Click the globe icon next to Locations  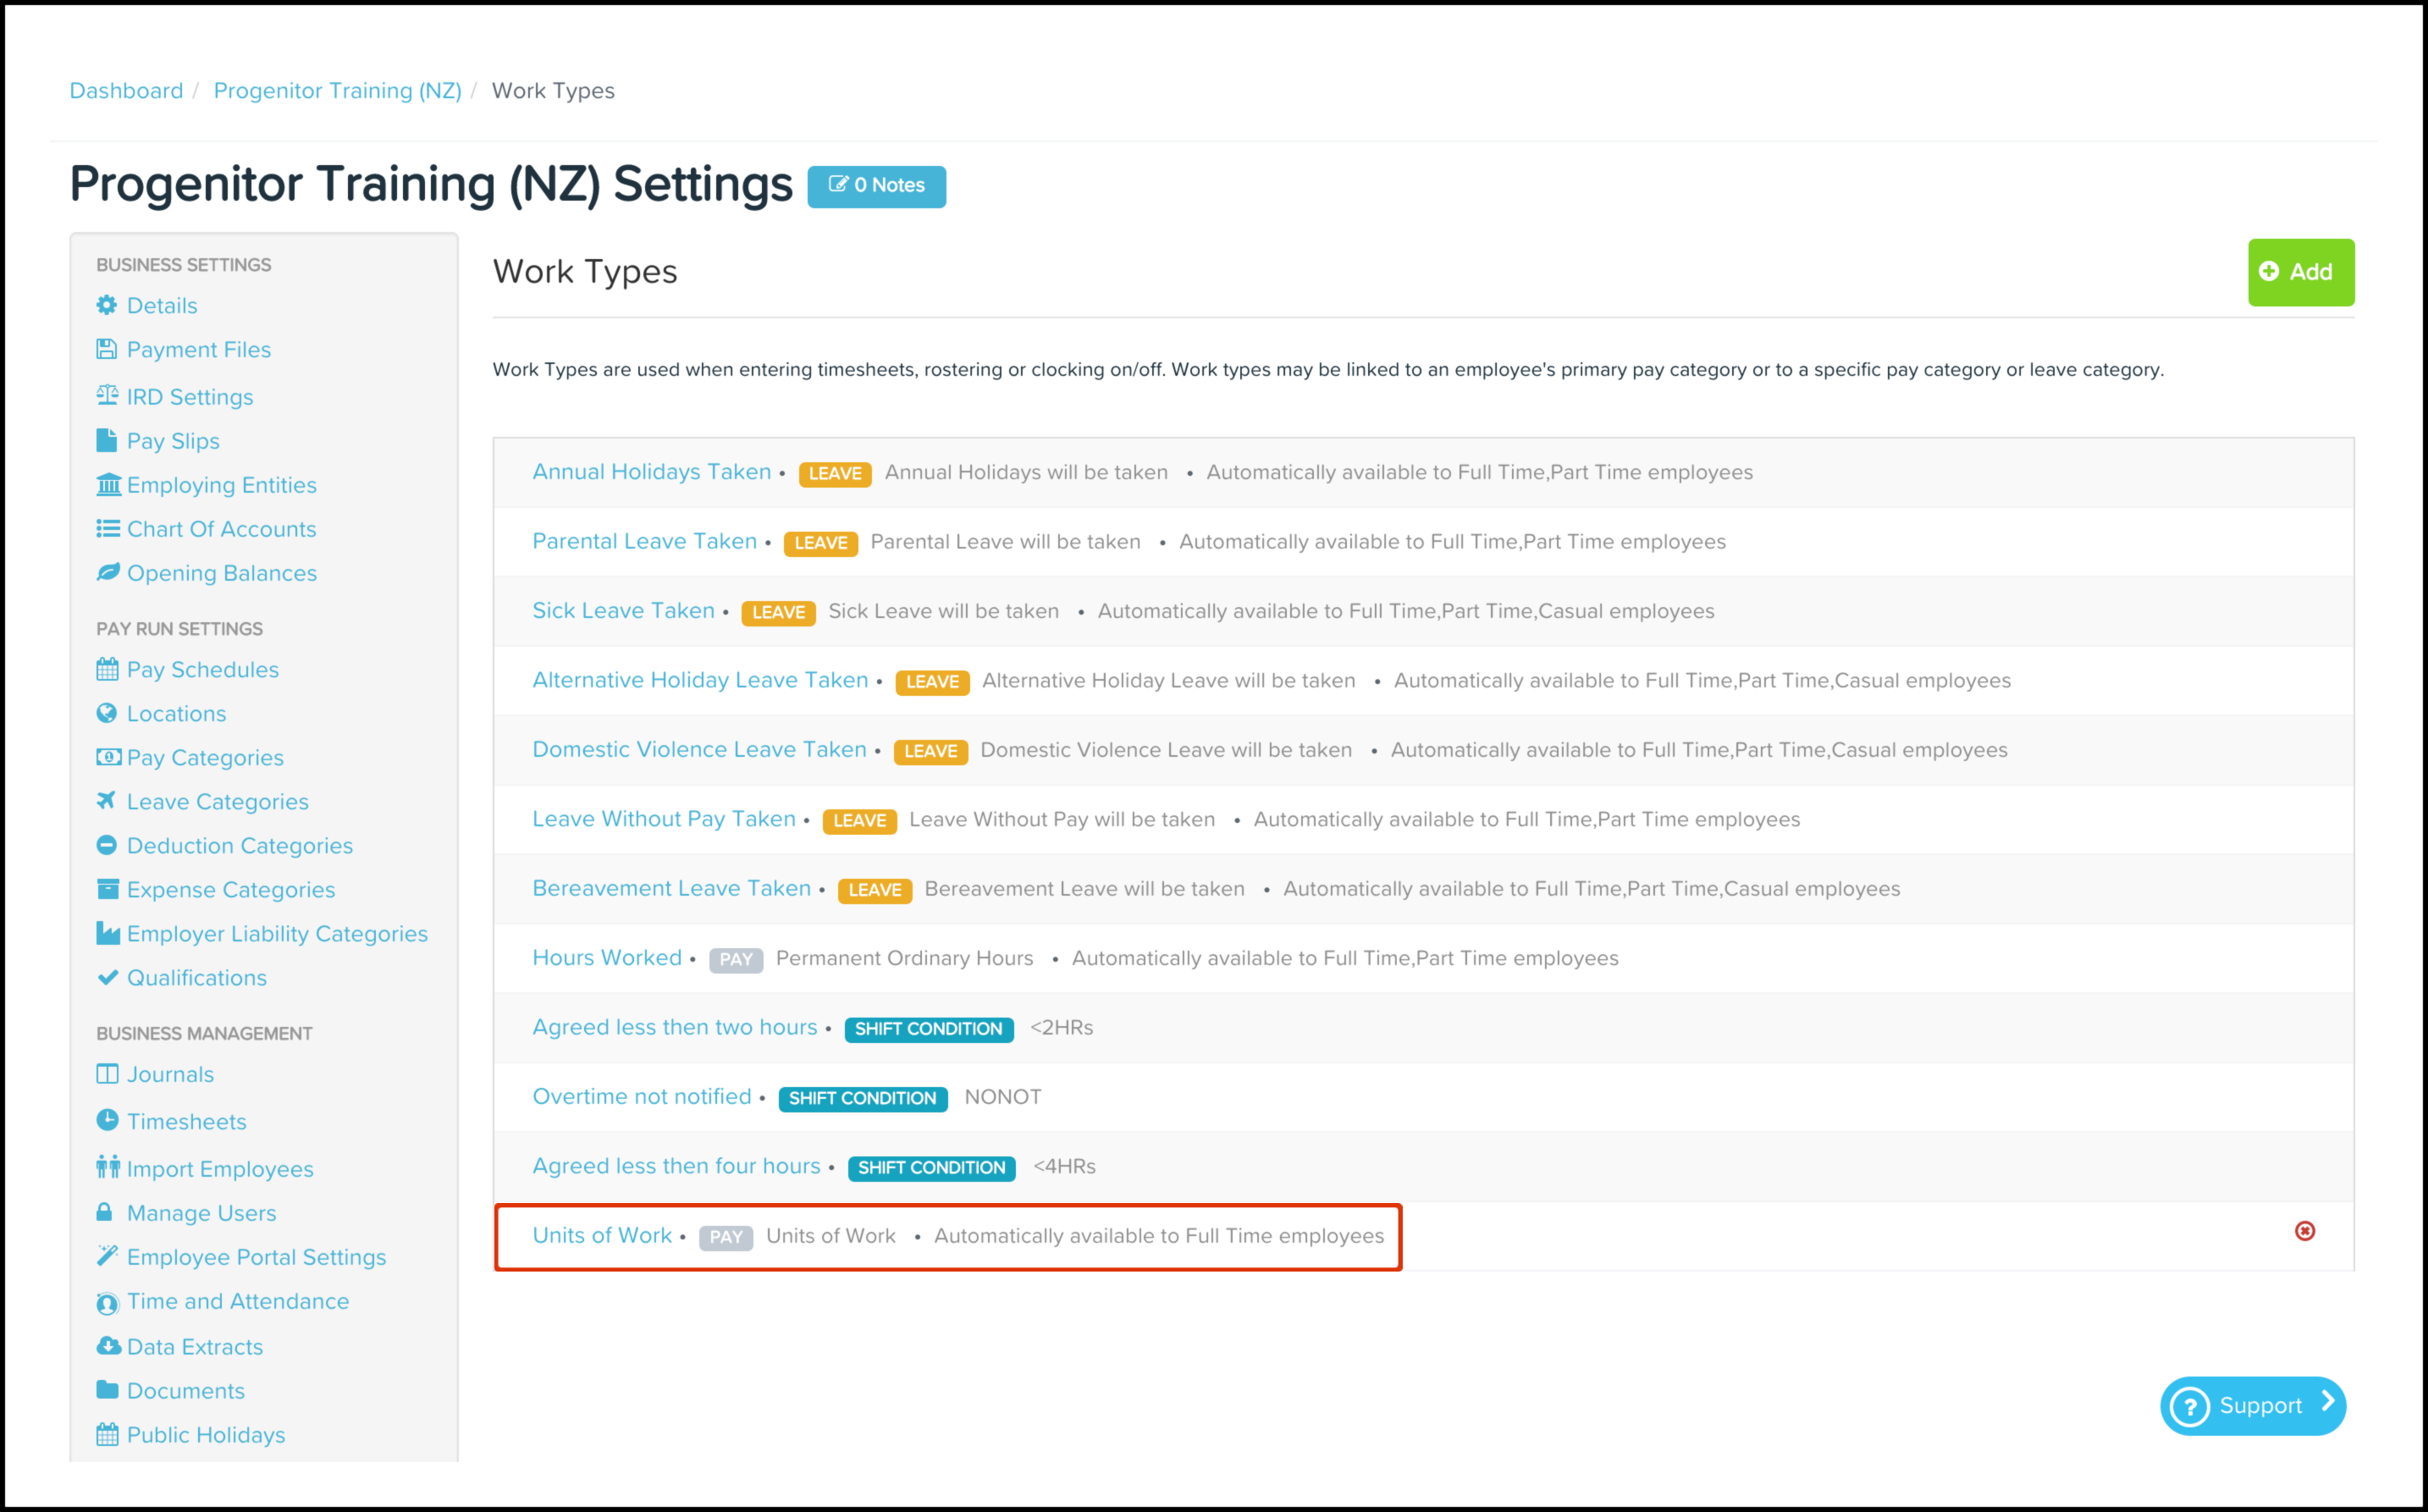107,713
